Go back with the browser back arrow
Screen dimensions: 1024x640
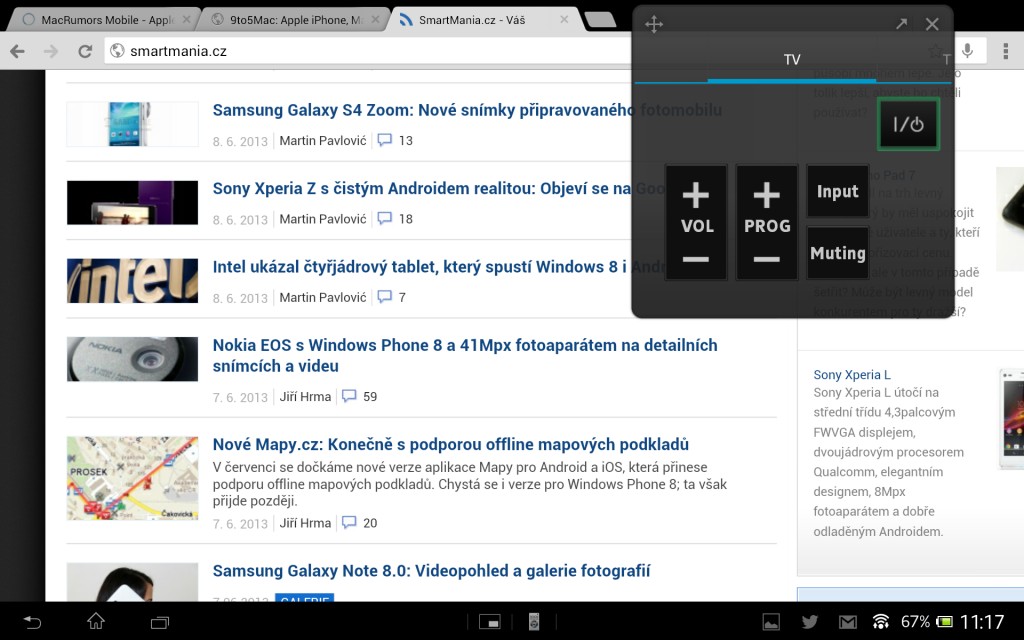(18, 51)
